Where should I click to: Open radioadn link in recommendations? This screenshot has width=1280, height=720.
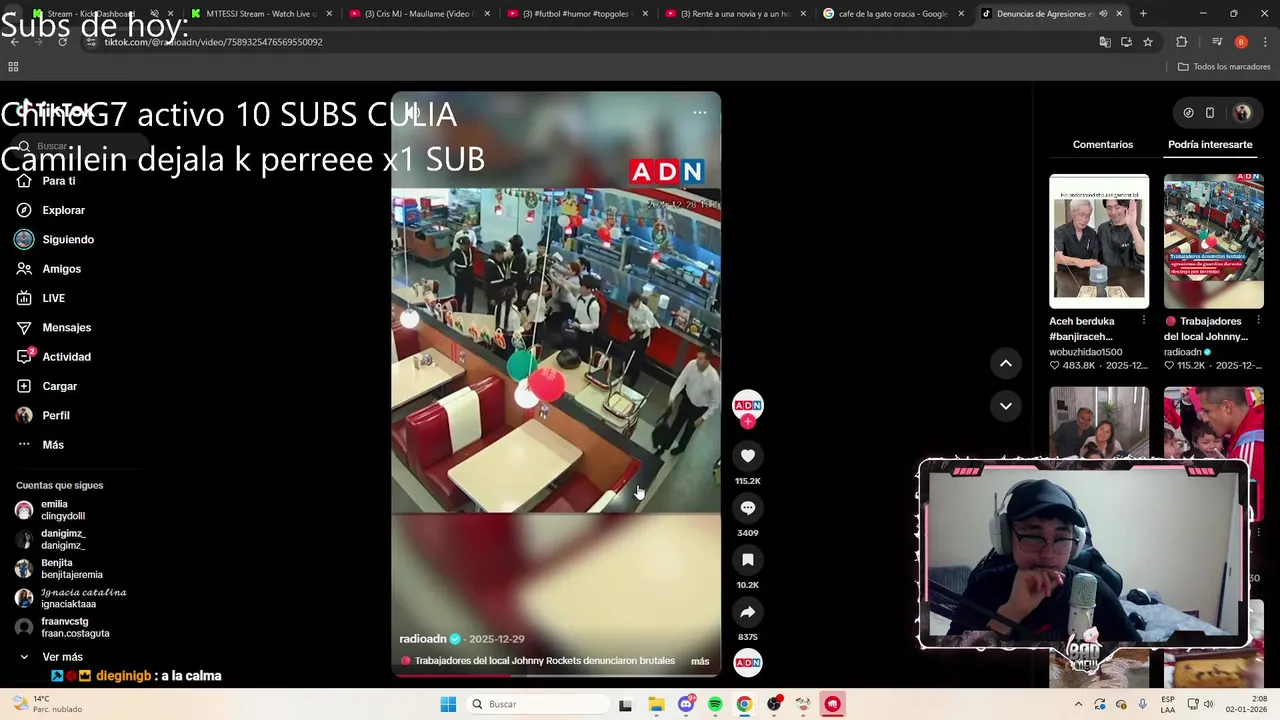1183,352
